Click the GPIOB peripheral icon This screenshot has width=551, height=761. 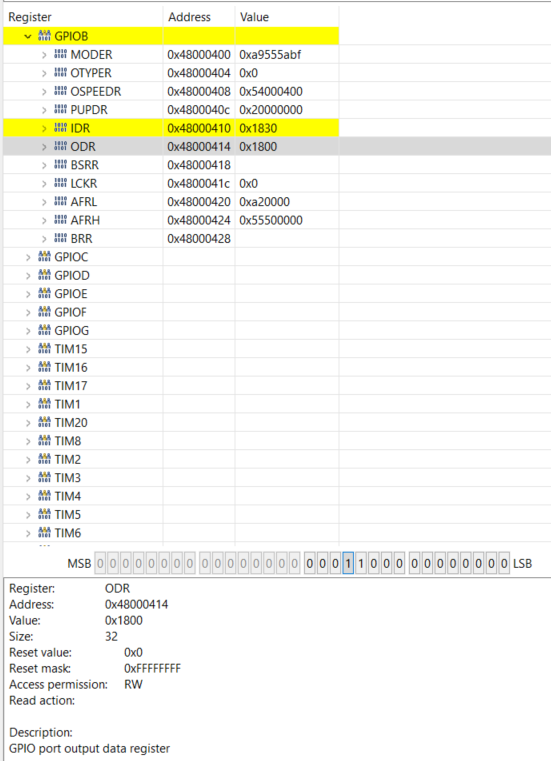point(44,36)
